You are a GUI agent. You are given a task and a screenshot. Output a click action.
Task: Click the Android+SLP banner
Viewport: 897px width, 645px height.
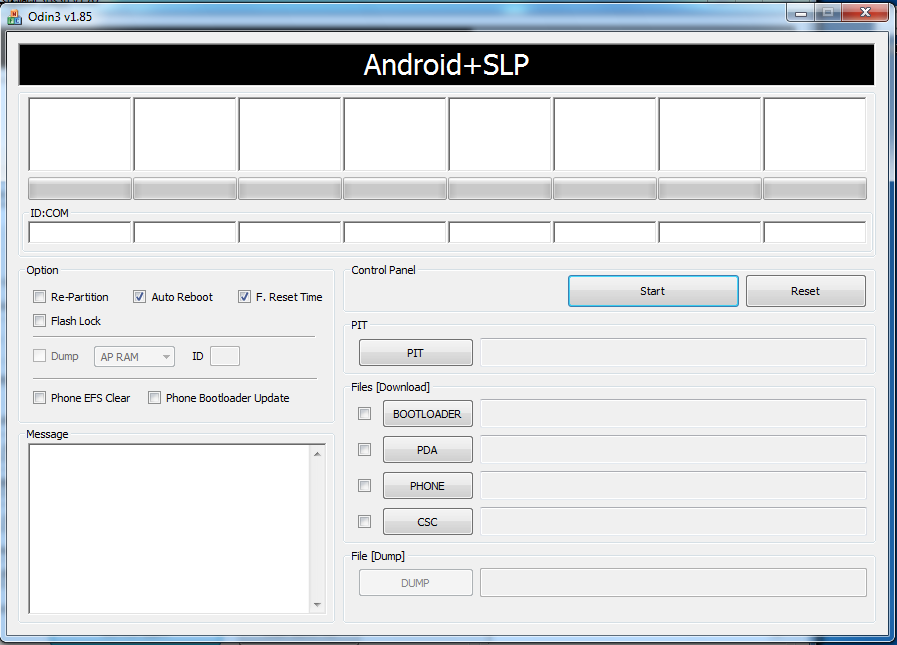[446, 65]
